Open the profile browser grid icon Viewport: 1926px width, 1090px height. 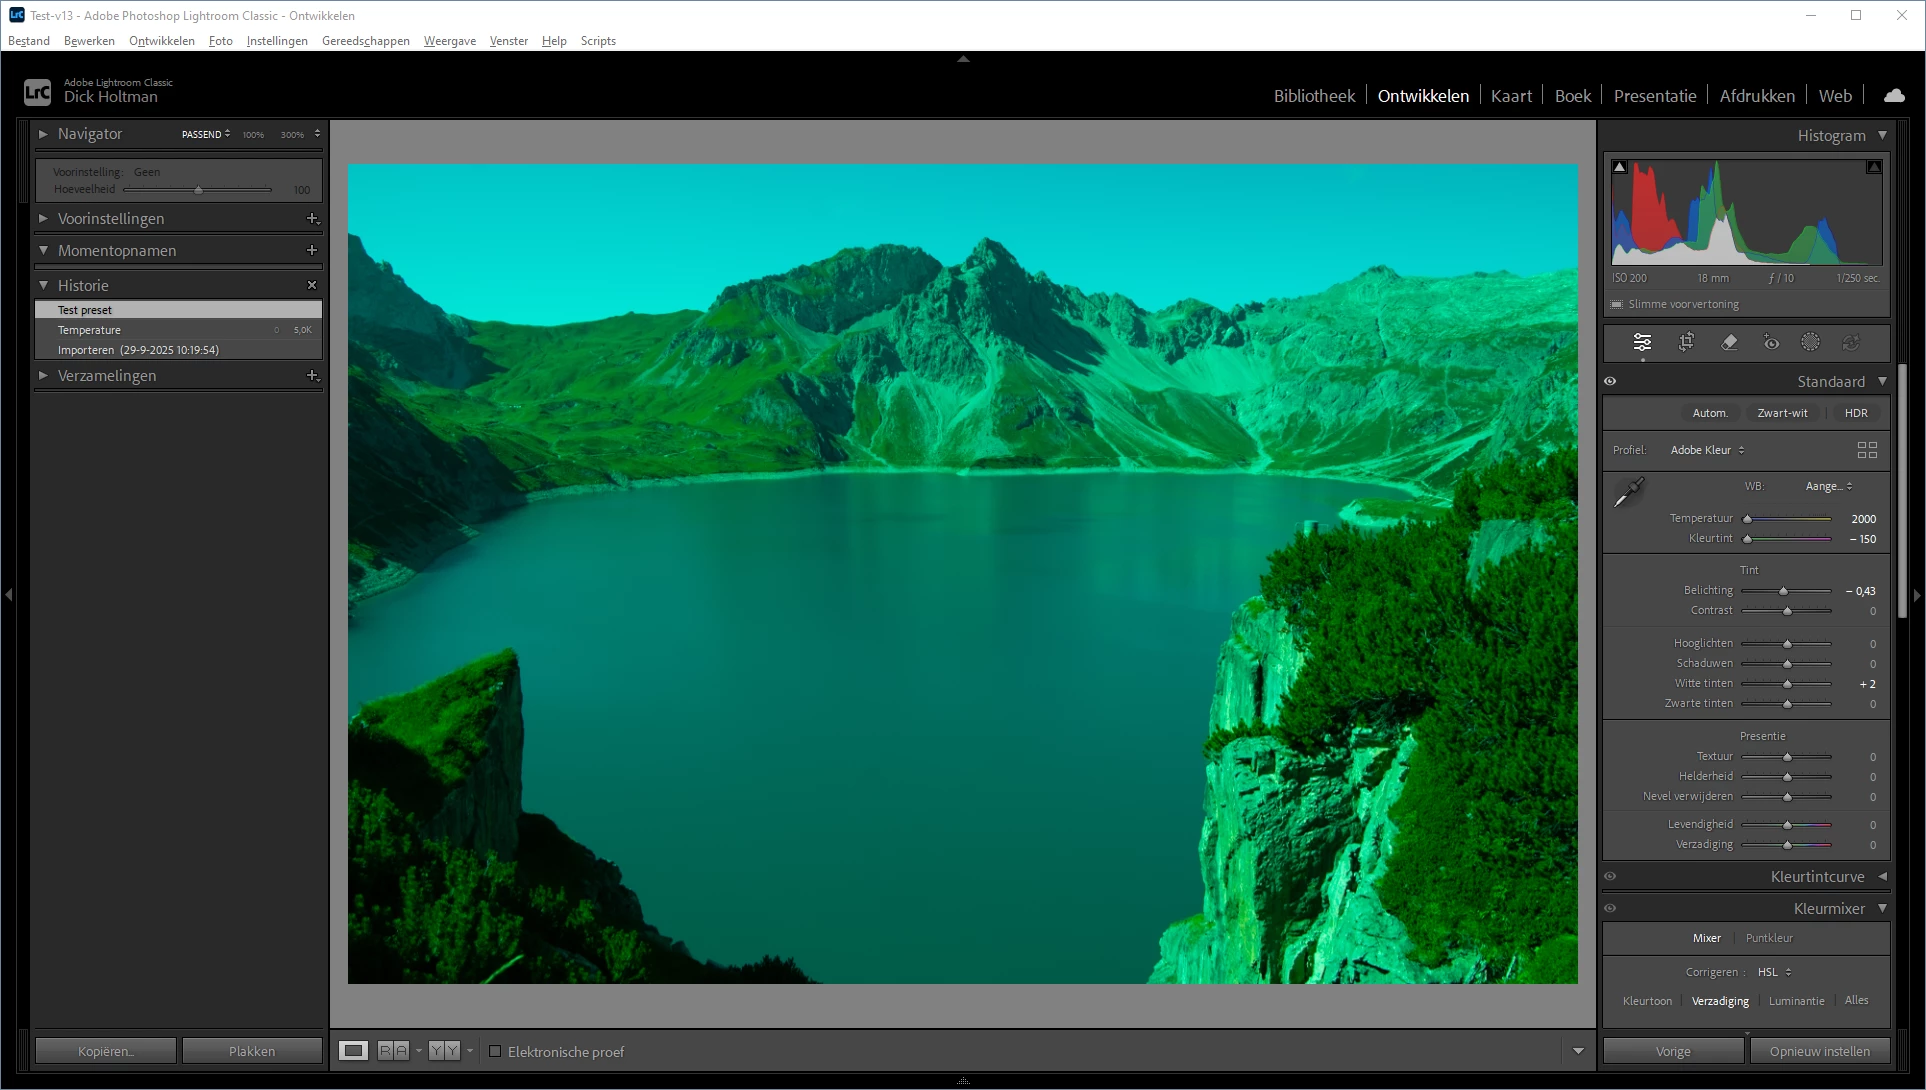click(1866, 450)
